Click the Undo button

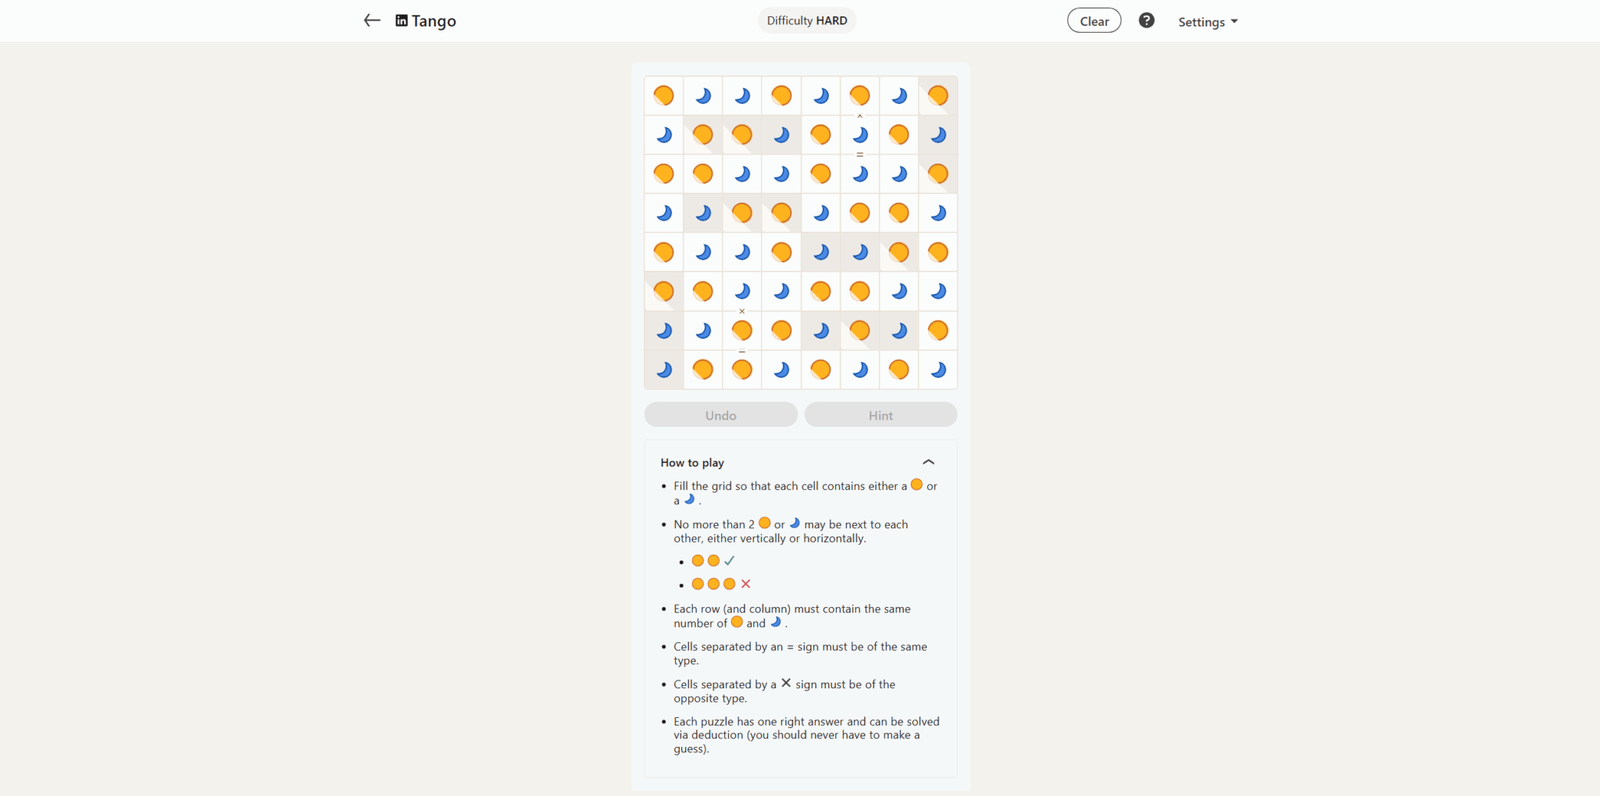tap(721, 415)
